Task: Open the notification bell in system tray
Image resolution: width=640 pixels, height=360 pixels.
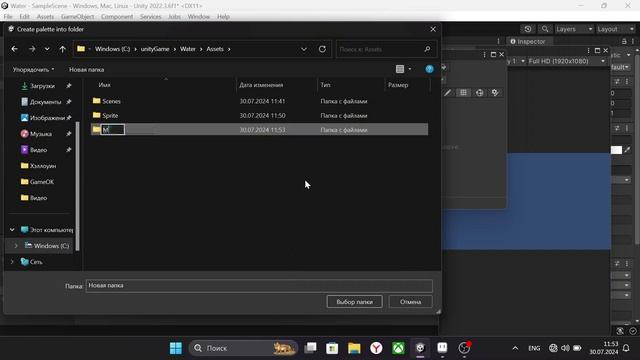Action: (x=626, y=348)
